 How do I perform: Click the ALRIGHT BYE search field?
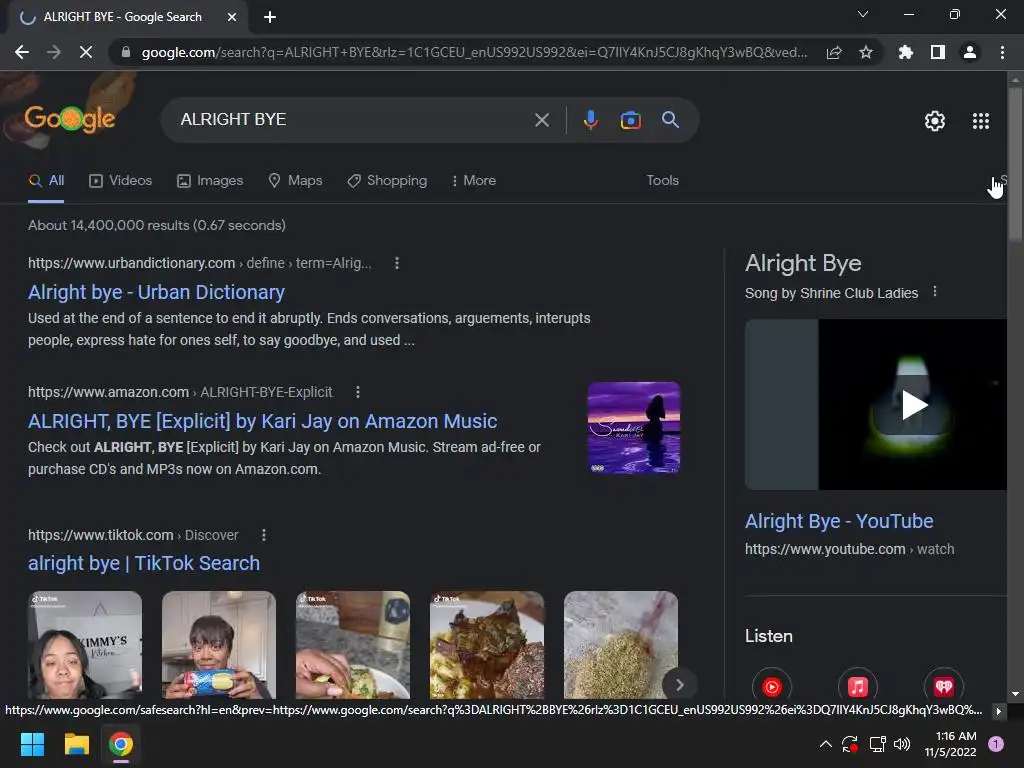click(353, 120)
